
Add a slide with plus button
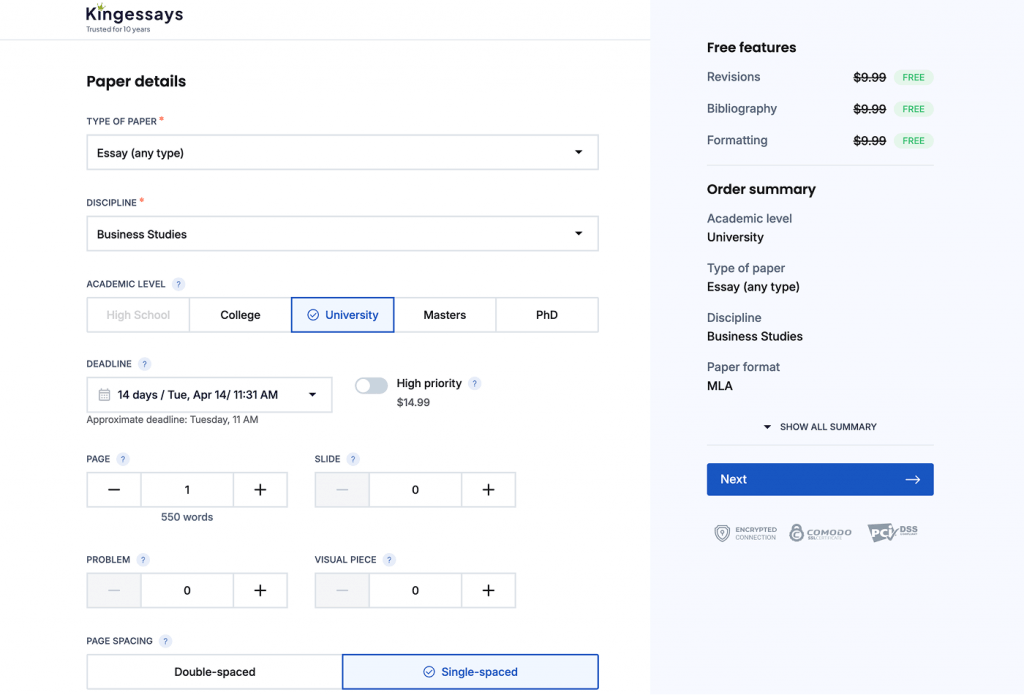[x=488, y=490]
